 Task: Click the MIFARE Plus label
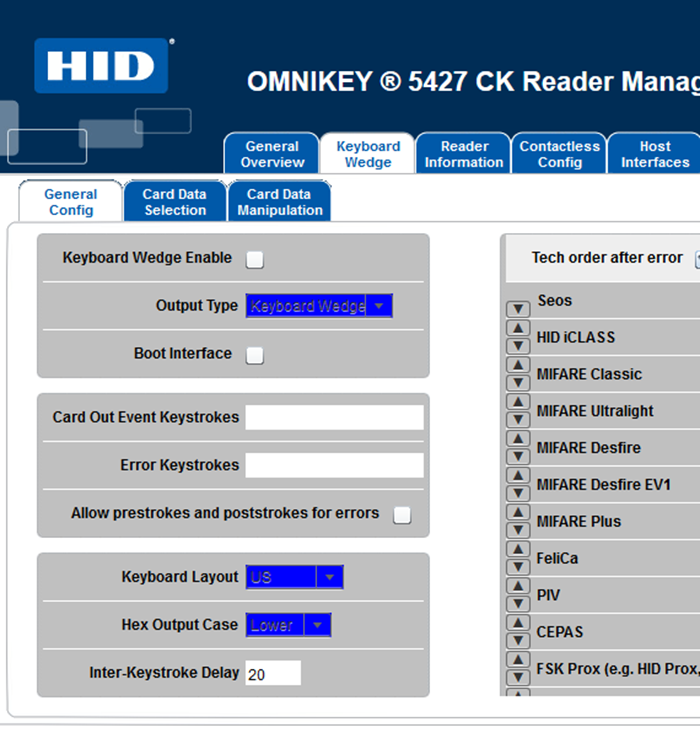[x=579, y=521]
